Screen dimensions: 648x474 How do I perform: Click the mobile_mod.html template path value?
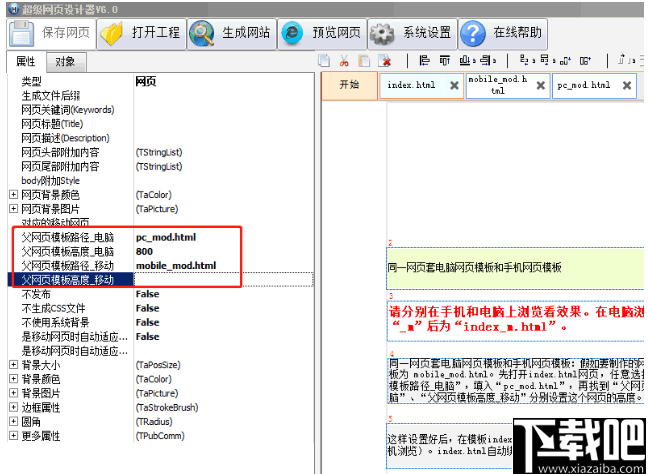pyautogui.click(x=176, y=265)
